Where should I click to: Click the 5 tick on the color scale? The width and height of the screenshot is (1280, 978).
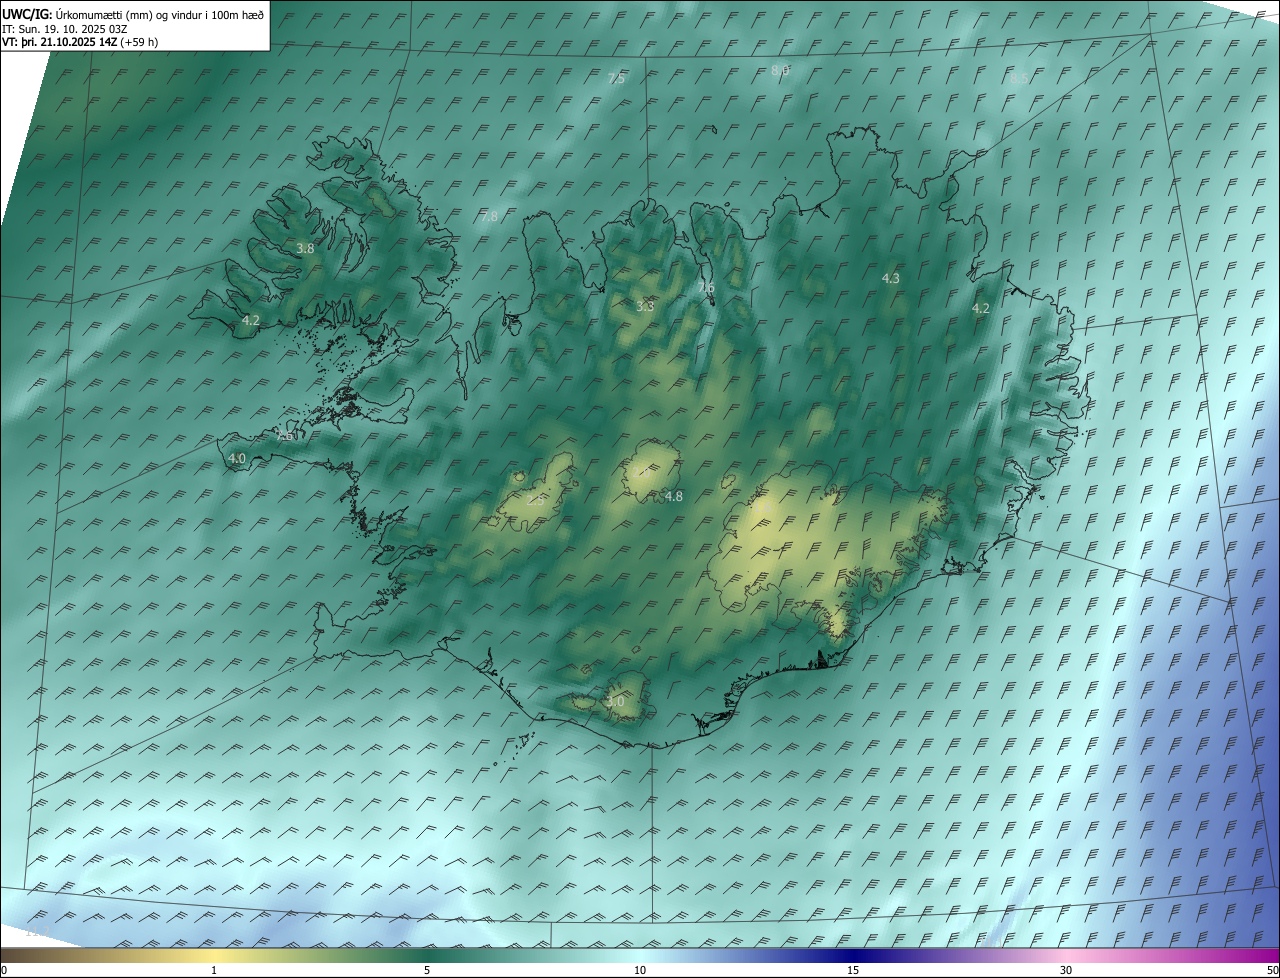coord(427,970)
